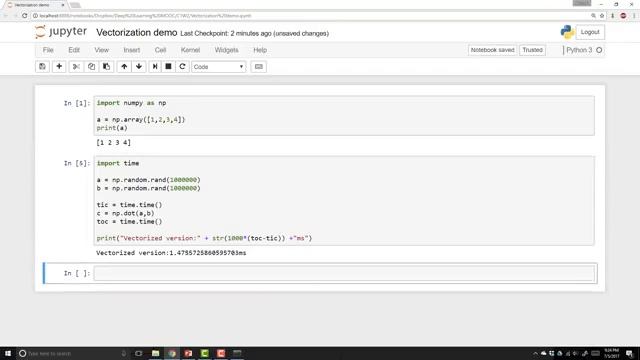This screenshot has width=640, height=360.
Task: Paste cells below icon
Action: (107, 67)
